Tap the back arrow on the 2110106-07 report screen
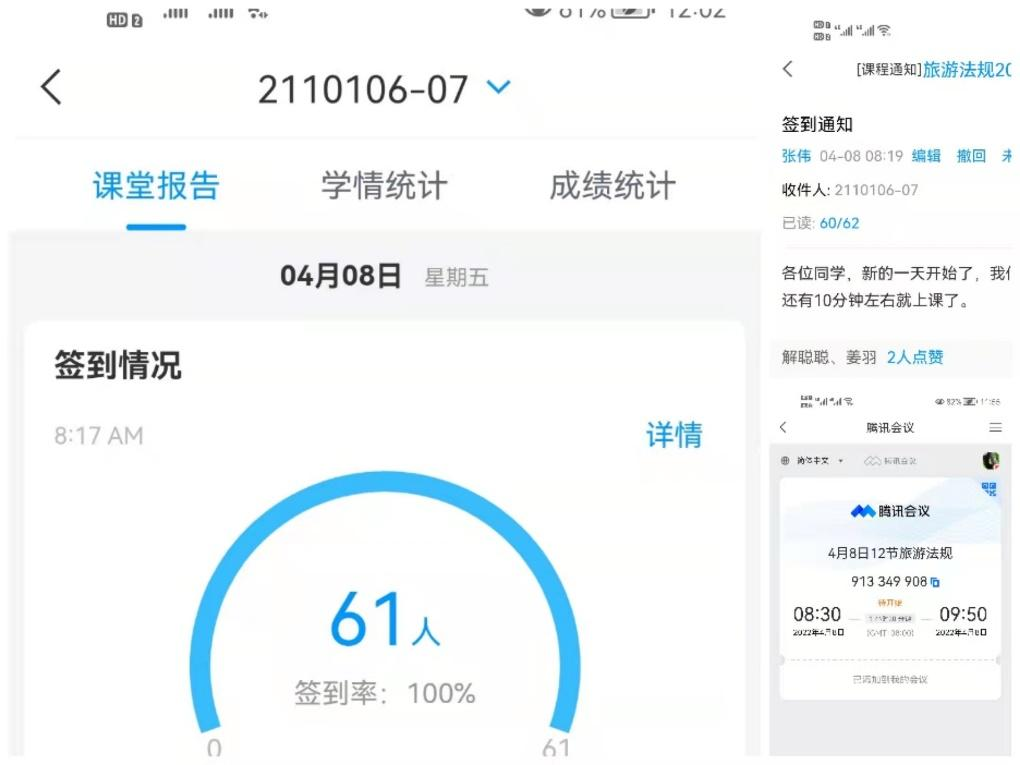This screenshot has height=765, width=1020. [50, 88]
